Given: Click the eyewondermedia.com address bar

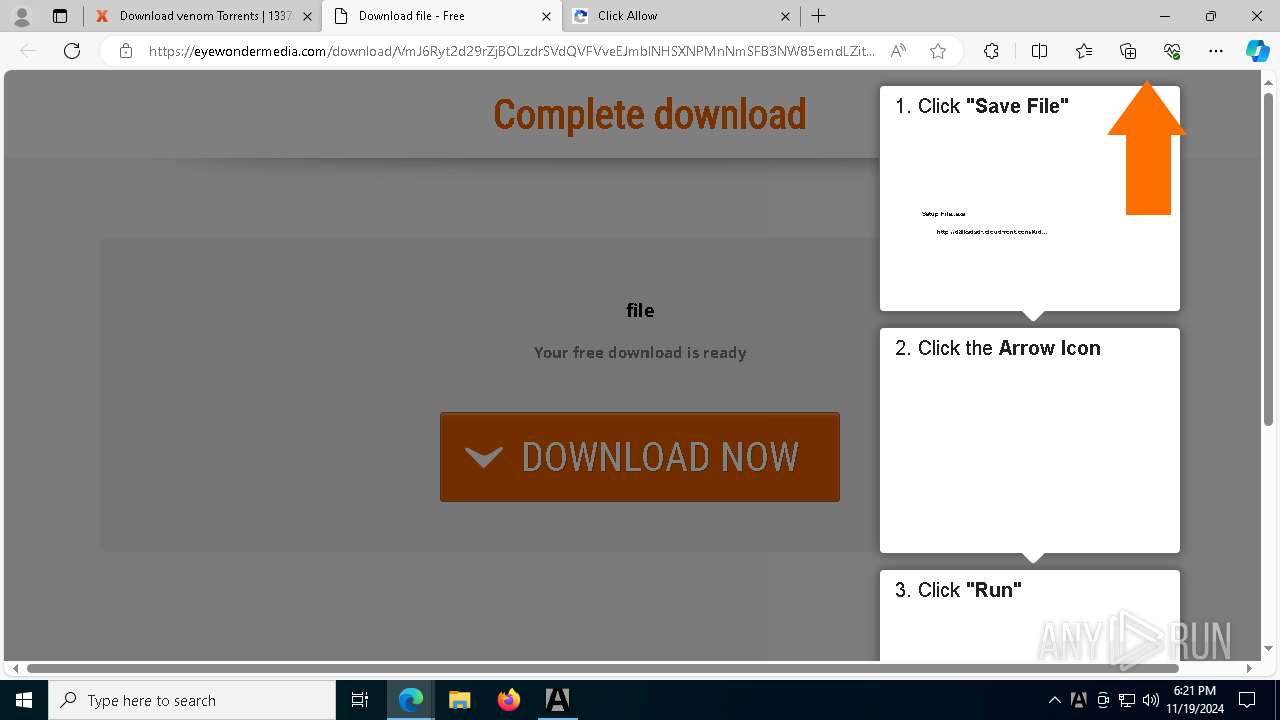Looking at the screenshot, I should [512, 51].
